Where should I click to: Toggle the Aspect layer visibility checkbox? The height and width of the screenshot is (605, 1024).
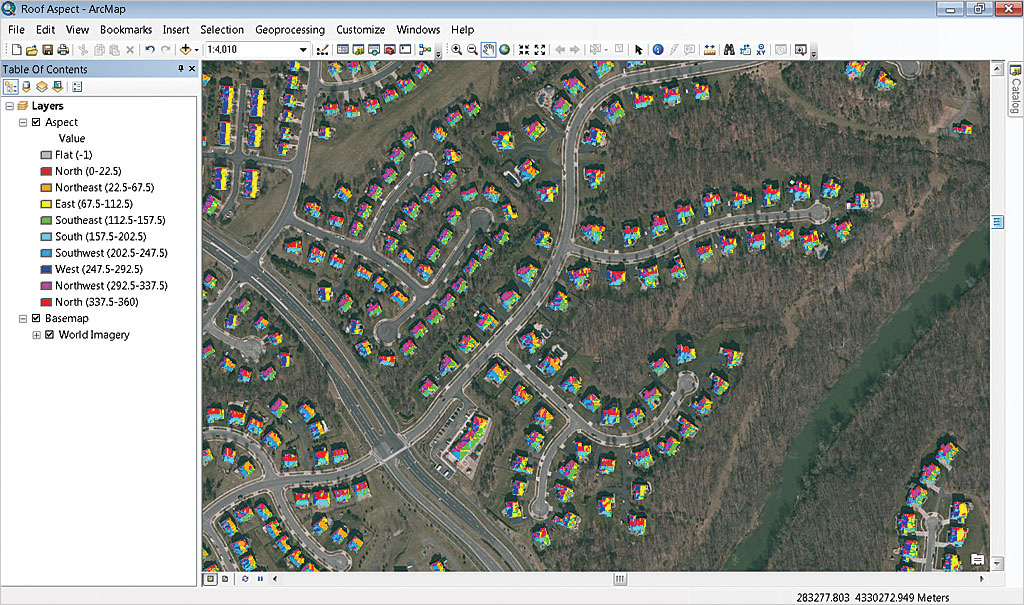pos(36,122)
